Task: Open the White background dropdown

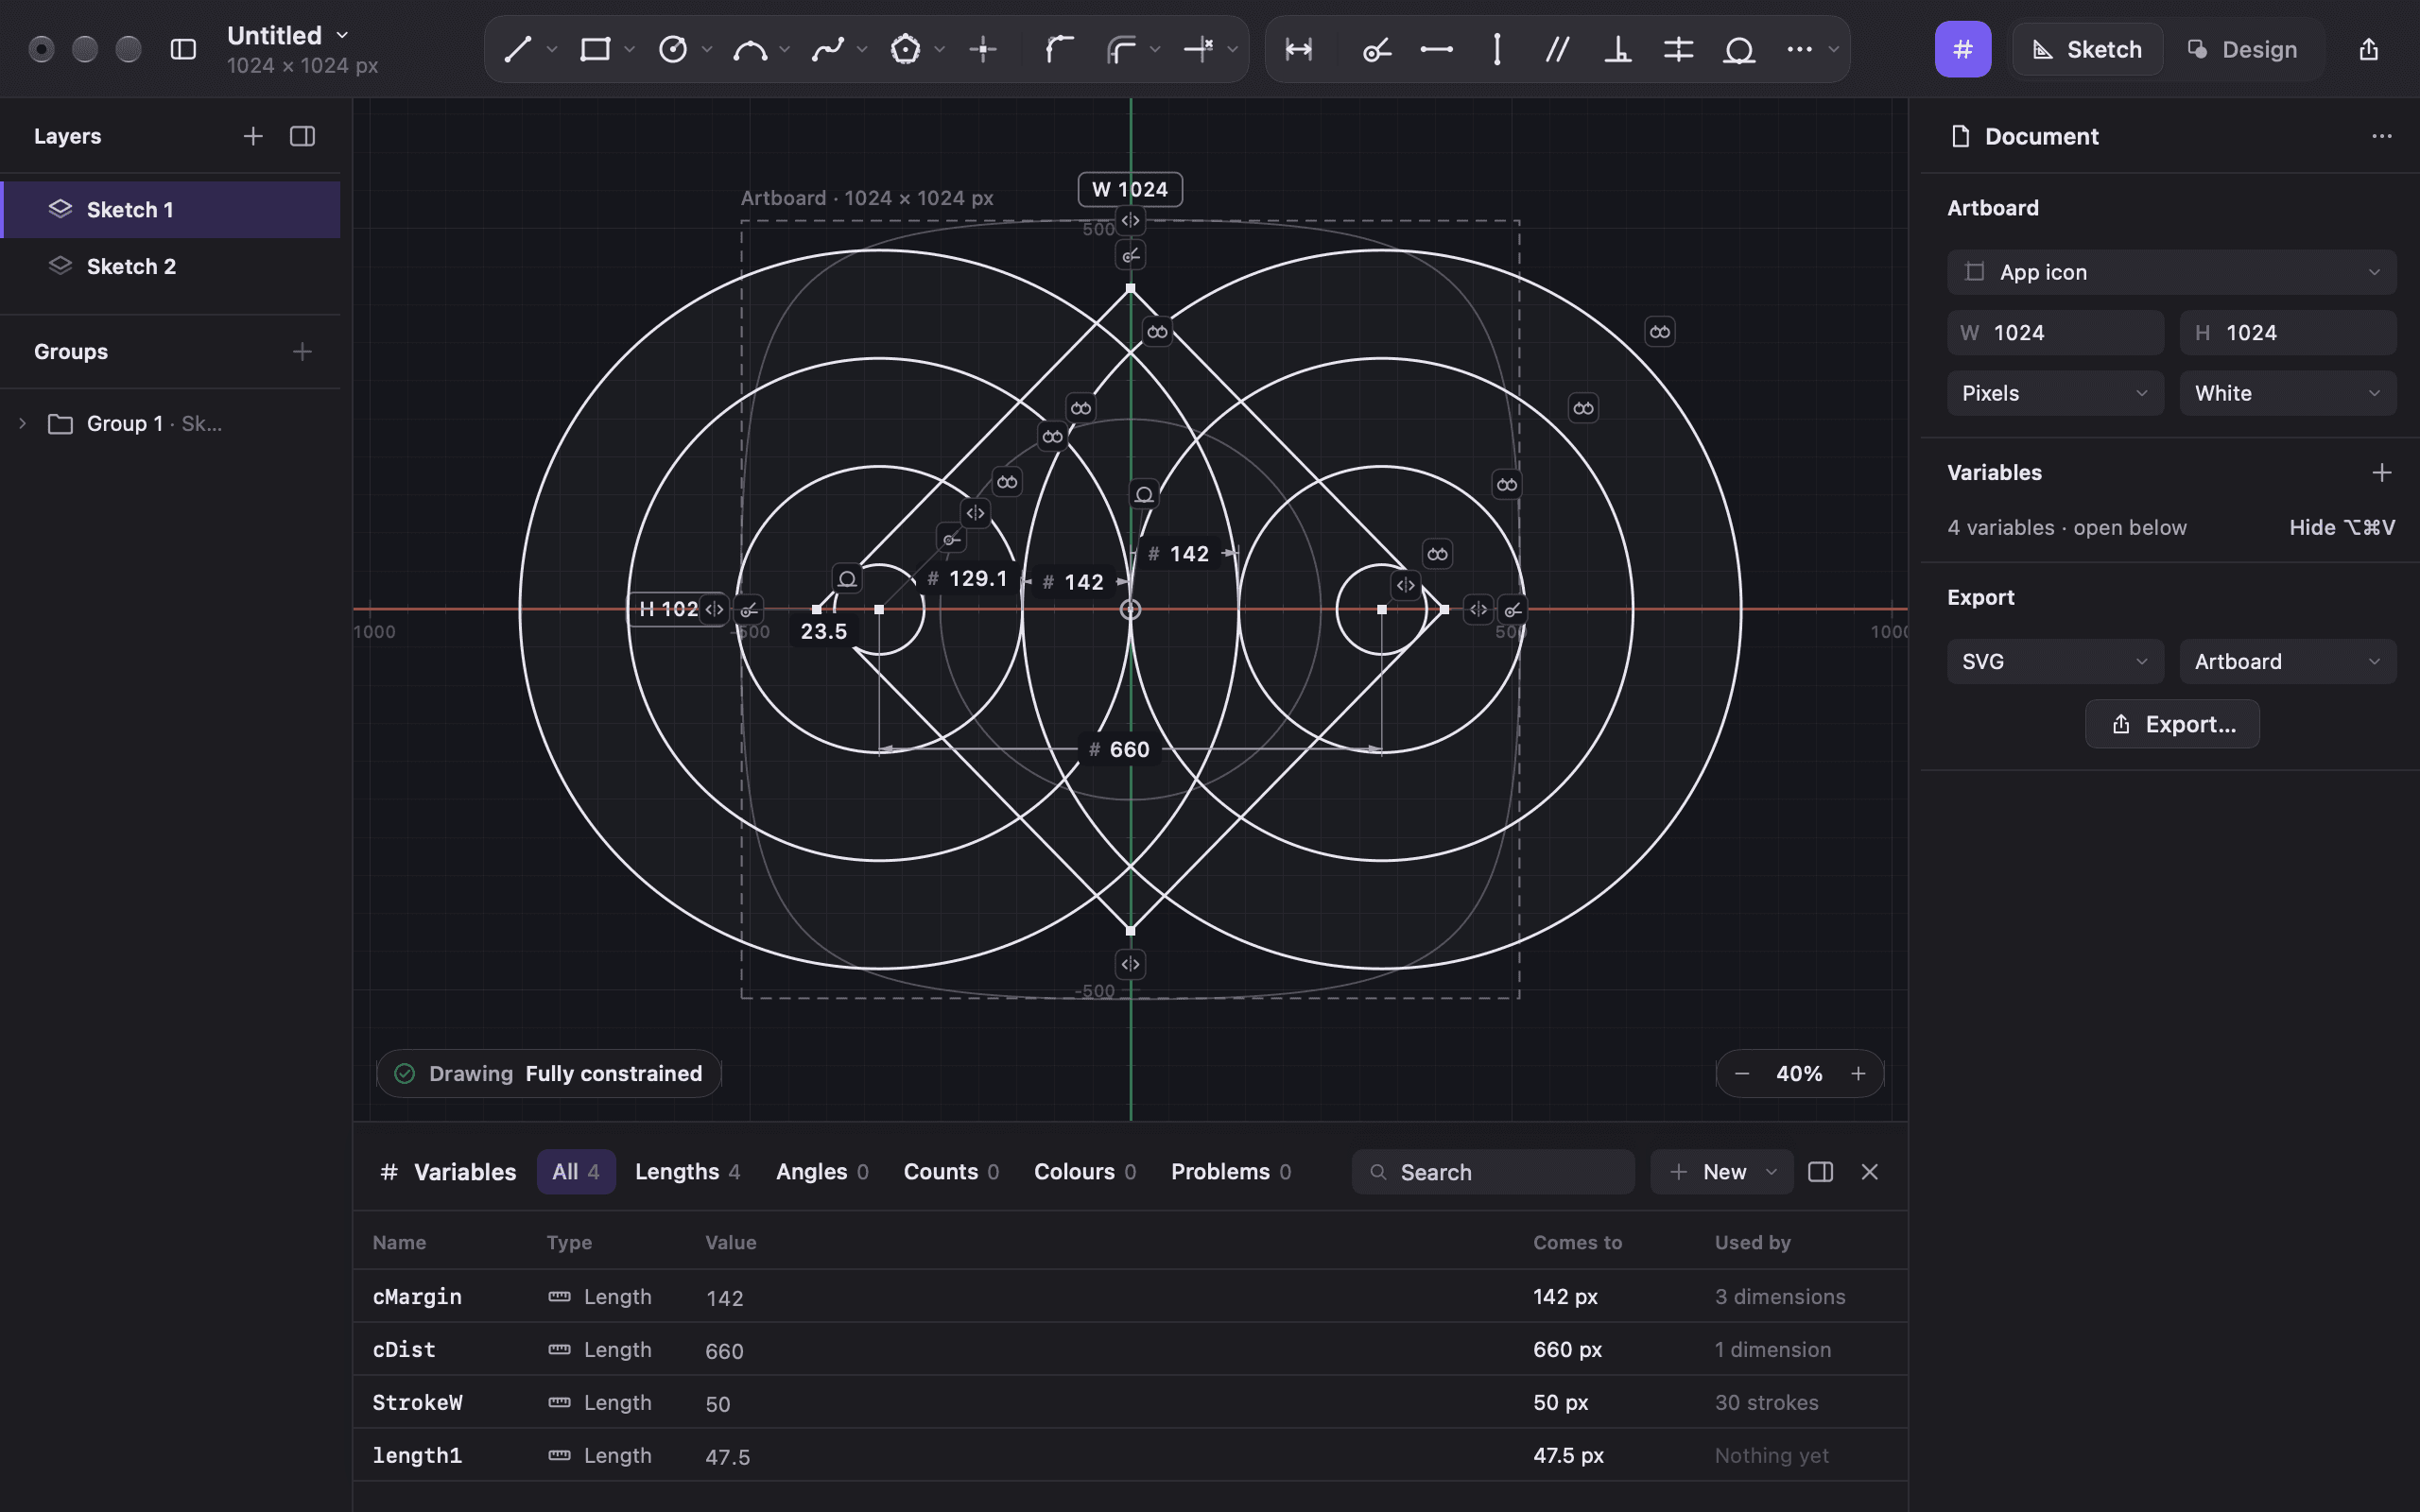Action: pos(2287,393)
